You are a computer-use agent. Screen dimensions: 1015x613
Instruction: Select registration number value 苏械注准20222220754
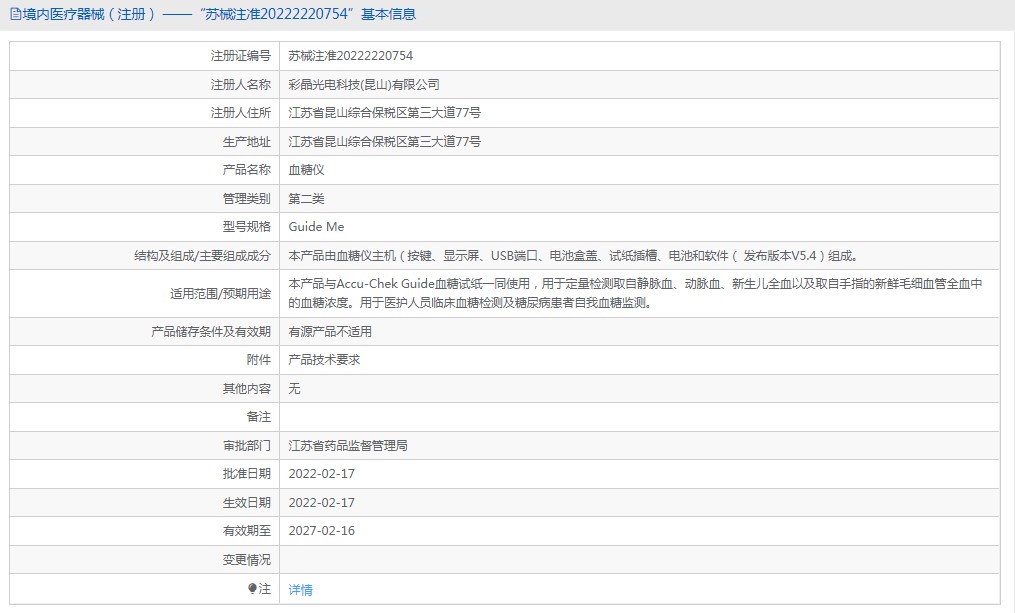click(x=350, y=56)
